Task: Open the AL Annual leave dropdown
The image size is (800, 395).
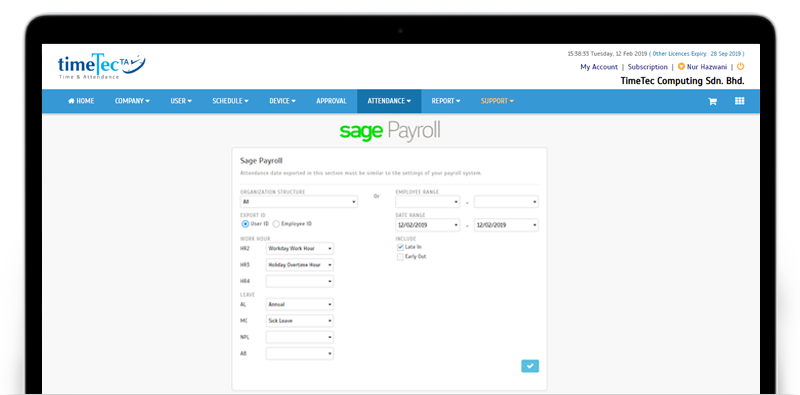Action: 300,305
